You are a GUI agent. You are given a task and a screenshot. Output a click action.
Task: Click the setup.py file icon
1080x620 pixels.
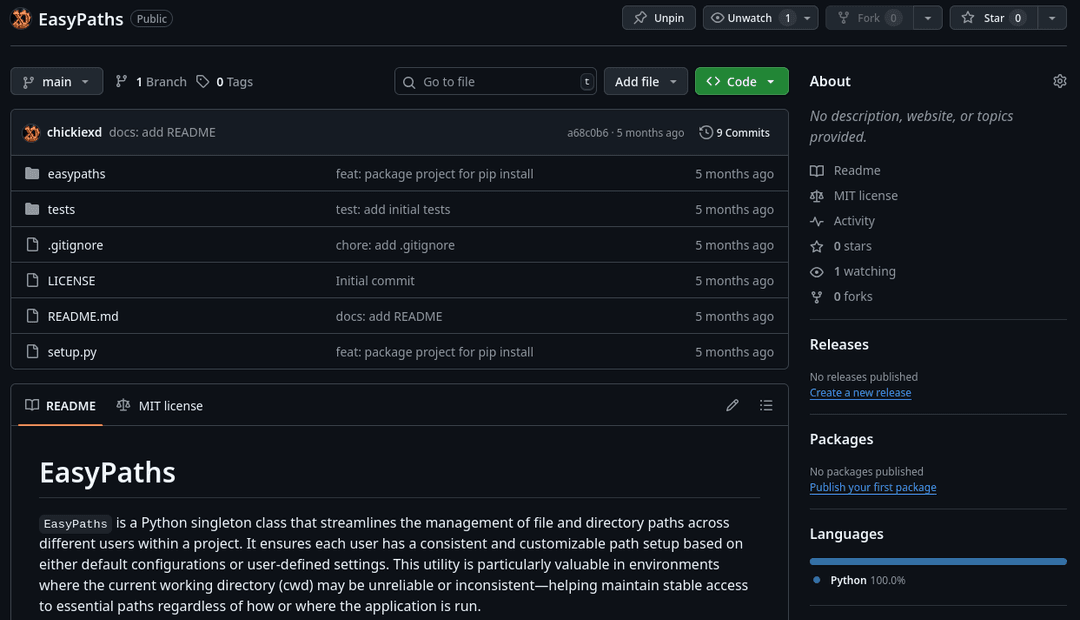(32, 351)
